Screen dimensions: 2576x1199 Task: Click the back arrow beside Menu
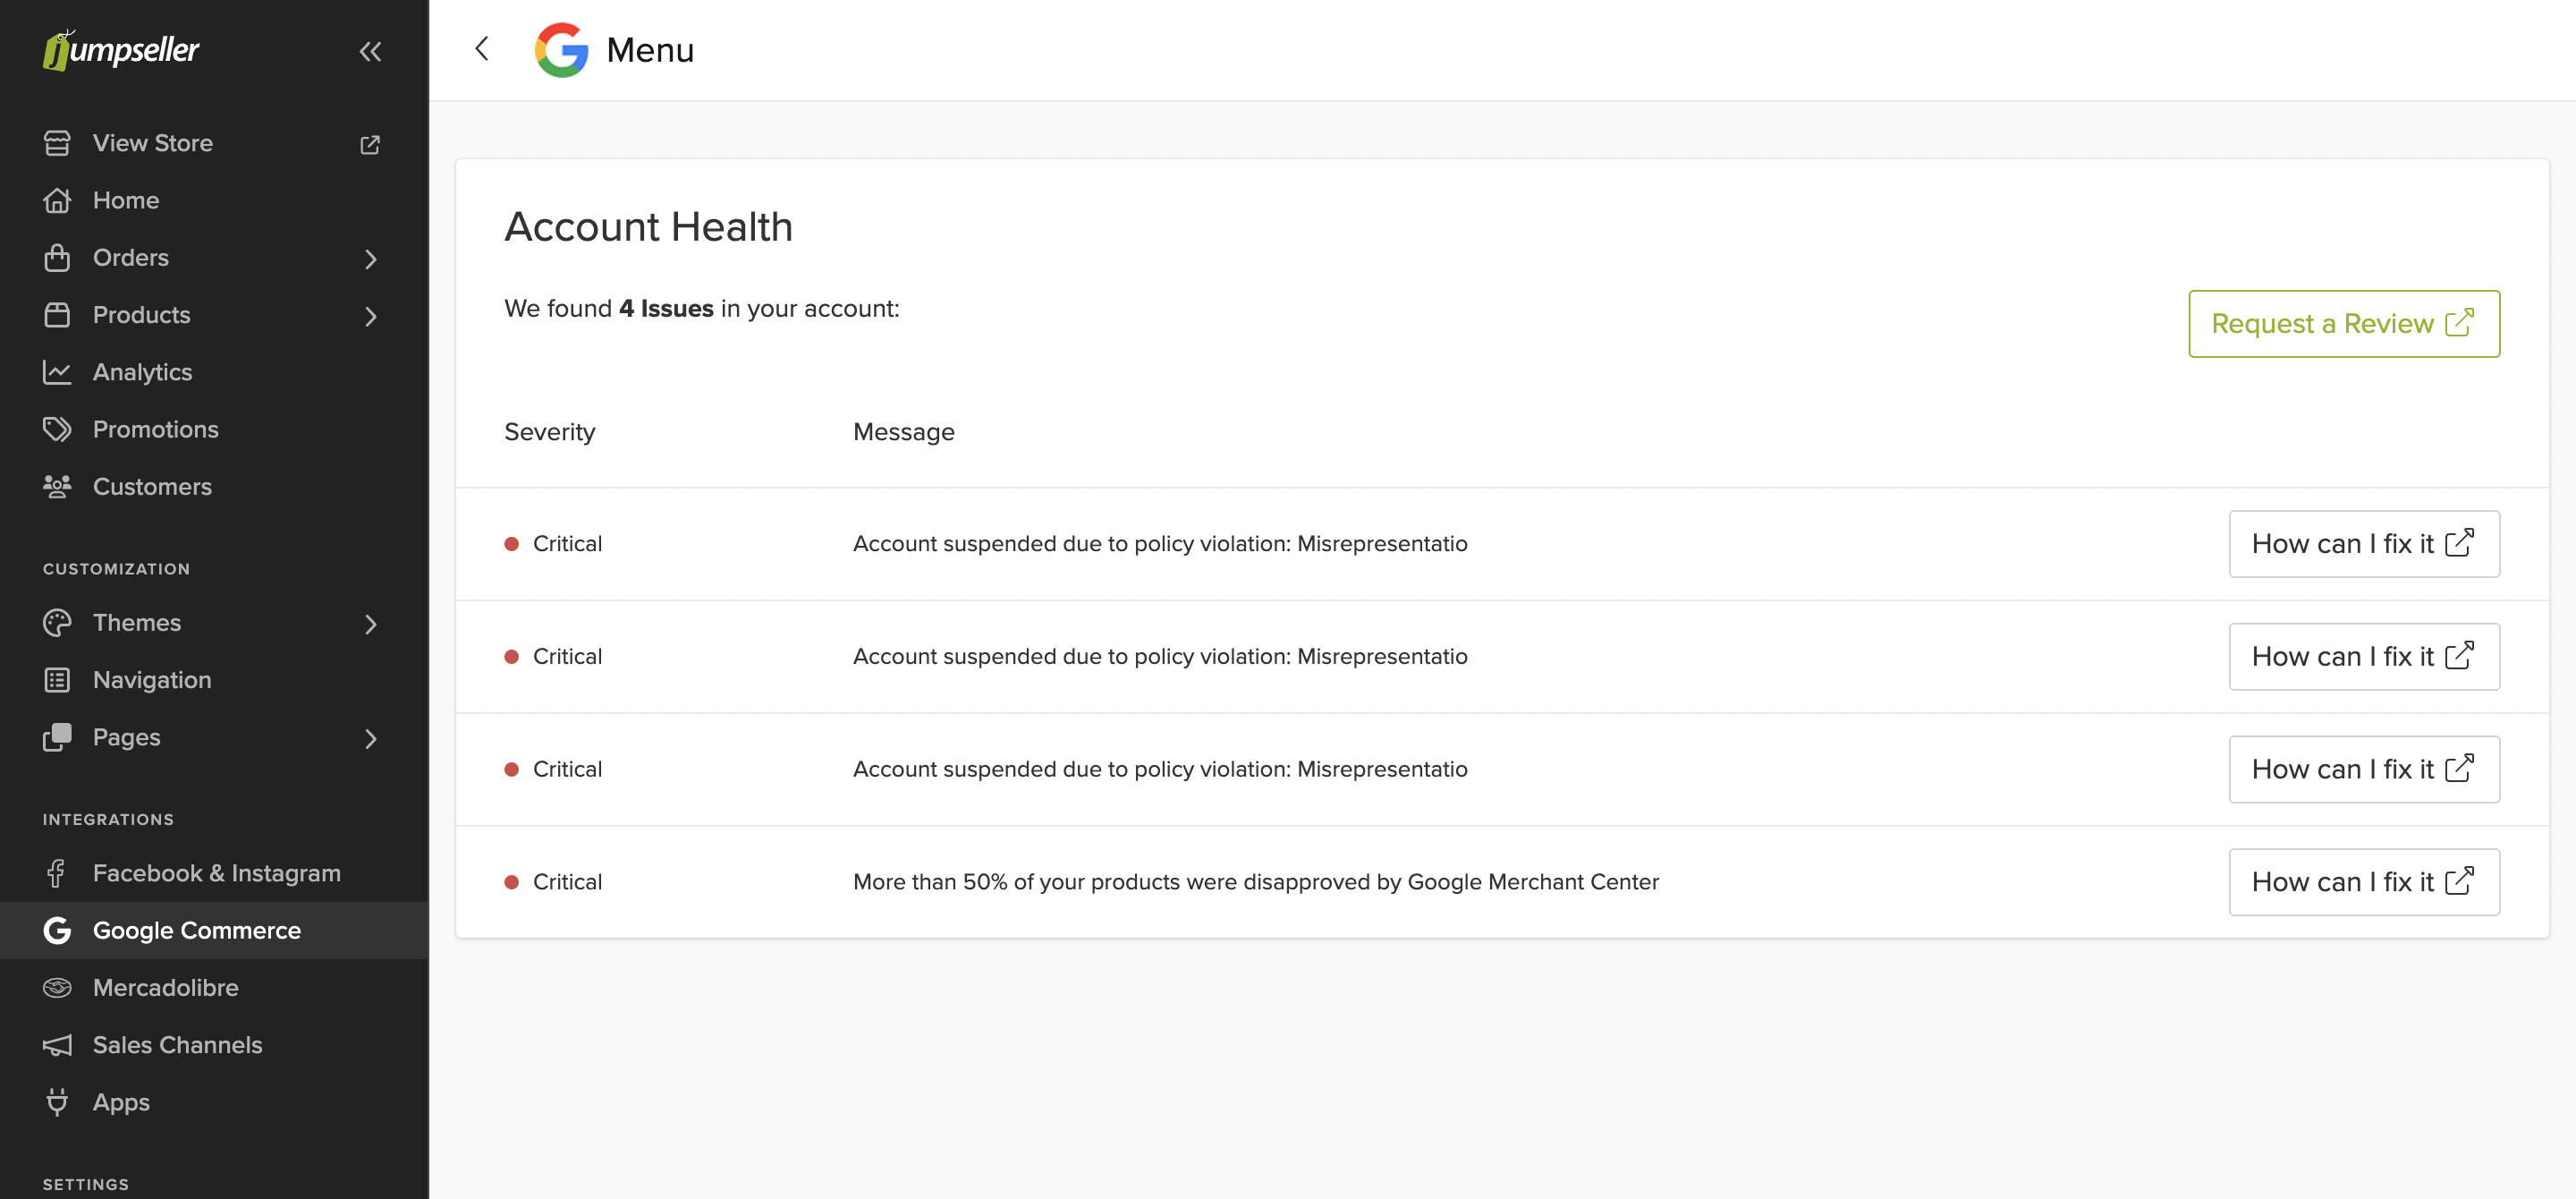(x=482, y=49)
